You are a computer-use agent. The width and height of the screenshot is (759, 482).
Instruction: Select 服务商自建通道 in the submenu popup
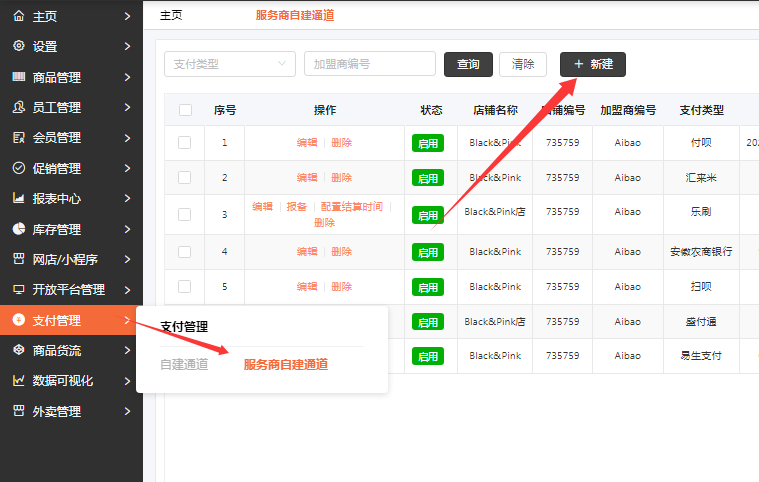[286, 364]
